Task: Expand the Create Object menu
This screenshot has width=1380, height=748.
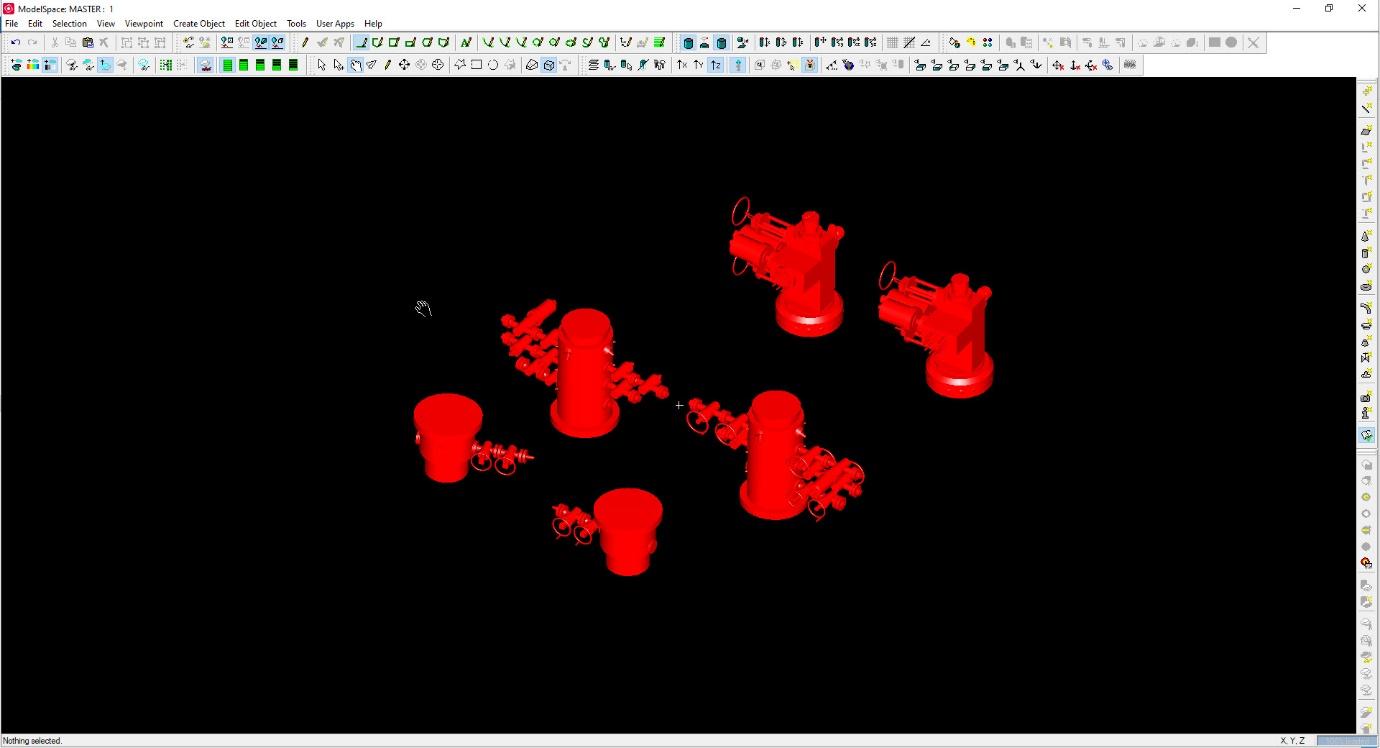Action: pos(199,24)
